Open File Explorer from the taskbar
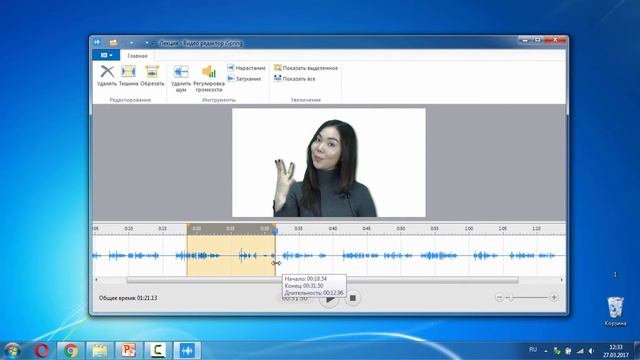640x360 pixels. [x=100, y=350]
